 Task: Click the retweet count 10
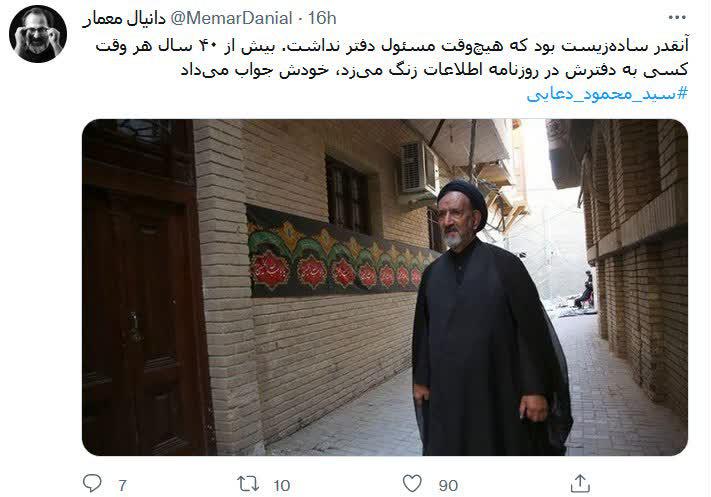[x=282, y=486]
